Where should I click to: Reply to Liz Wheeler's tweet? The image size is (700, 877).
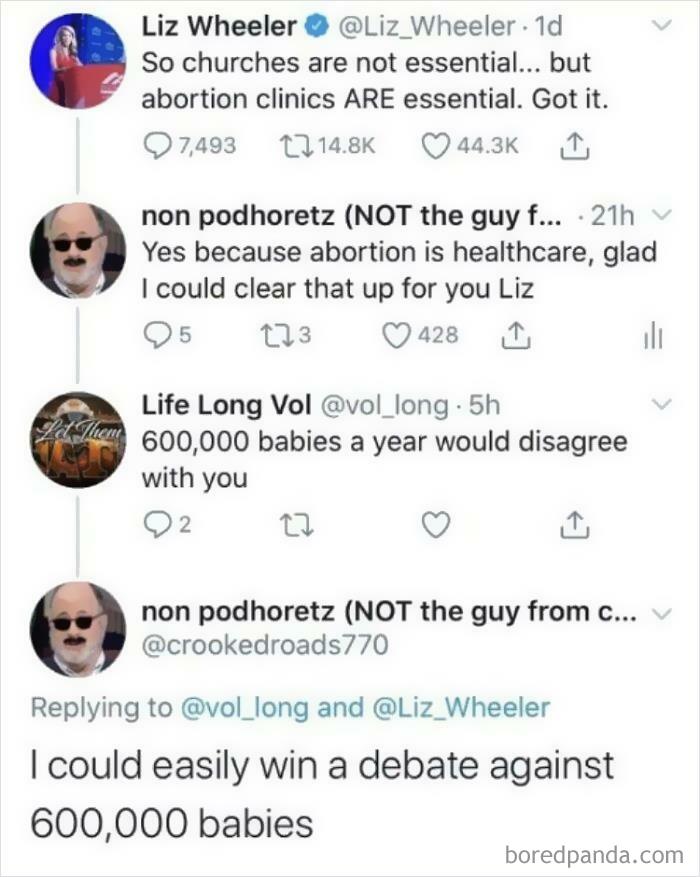[158, 145]
